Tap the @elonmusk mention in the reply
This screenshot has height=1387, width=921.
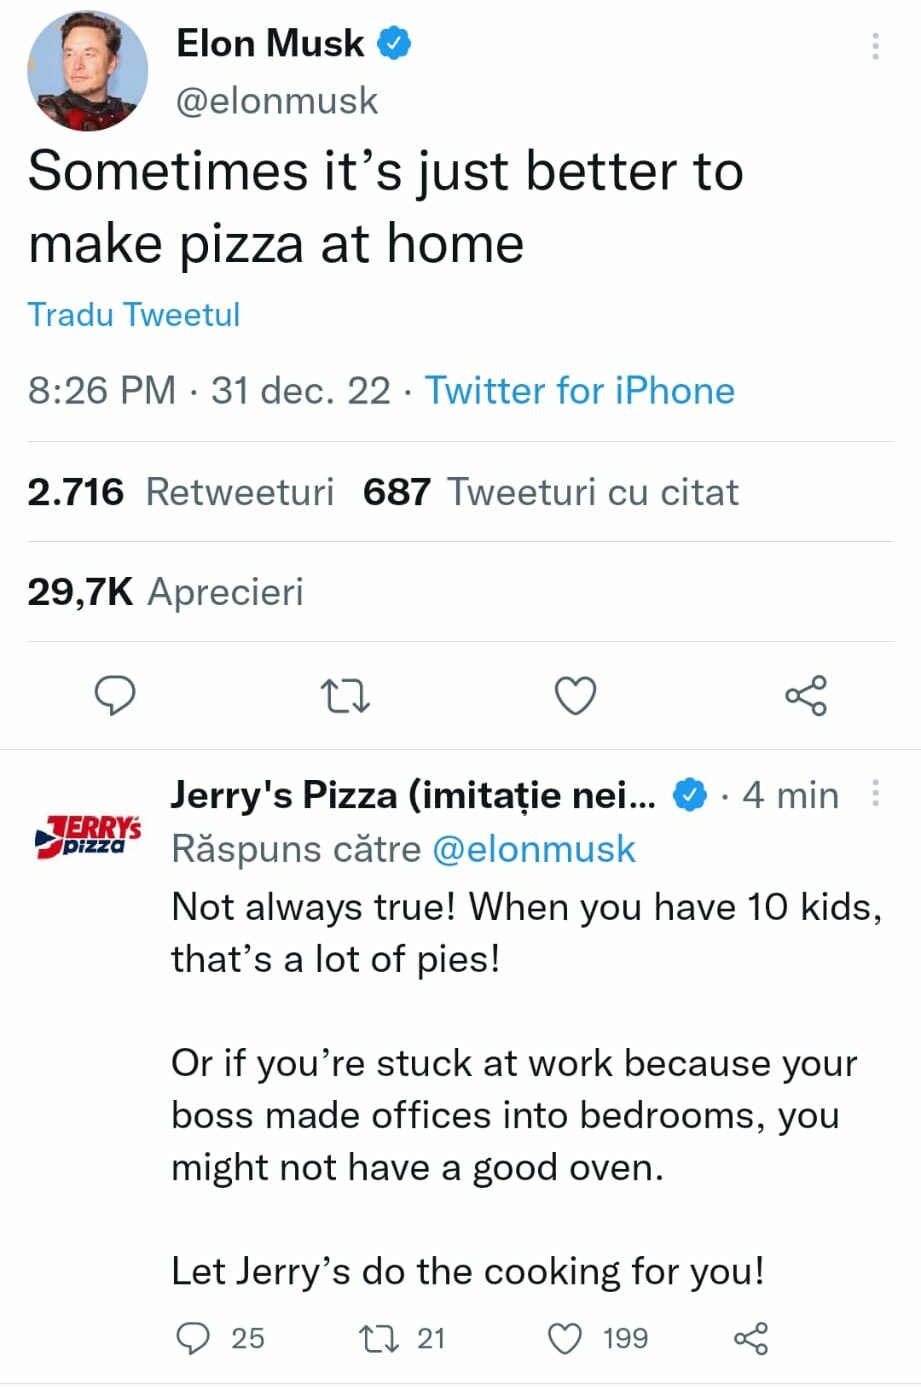click(534, 849)
